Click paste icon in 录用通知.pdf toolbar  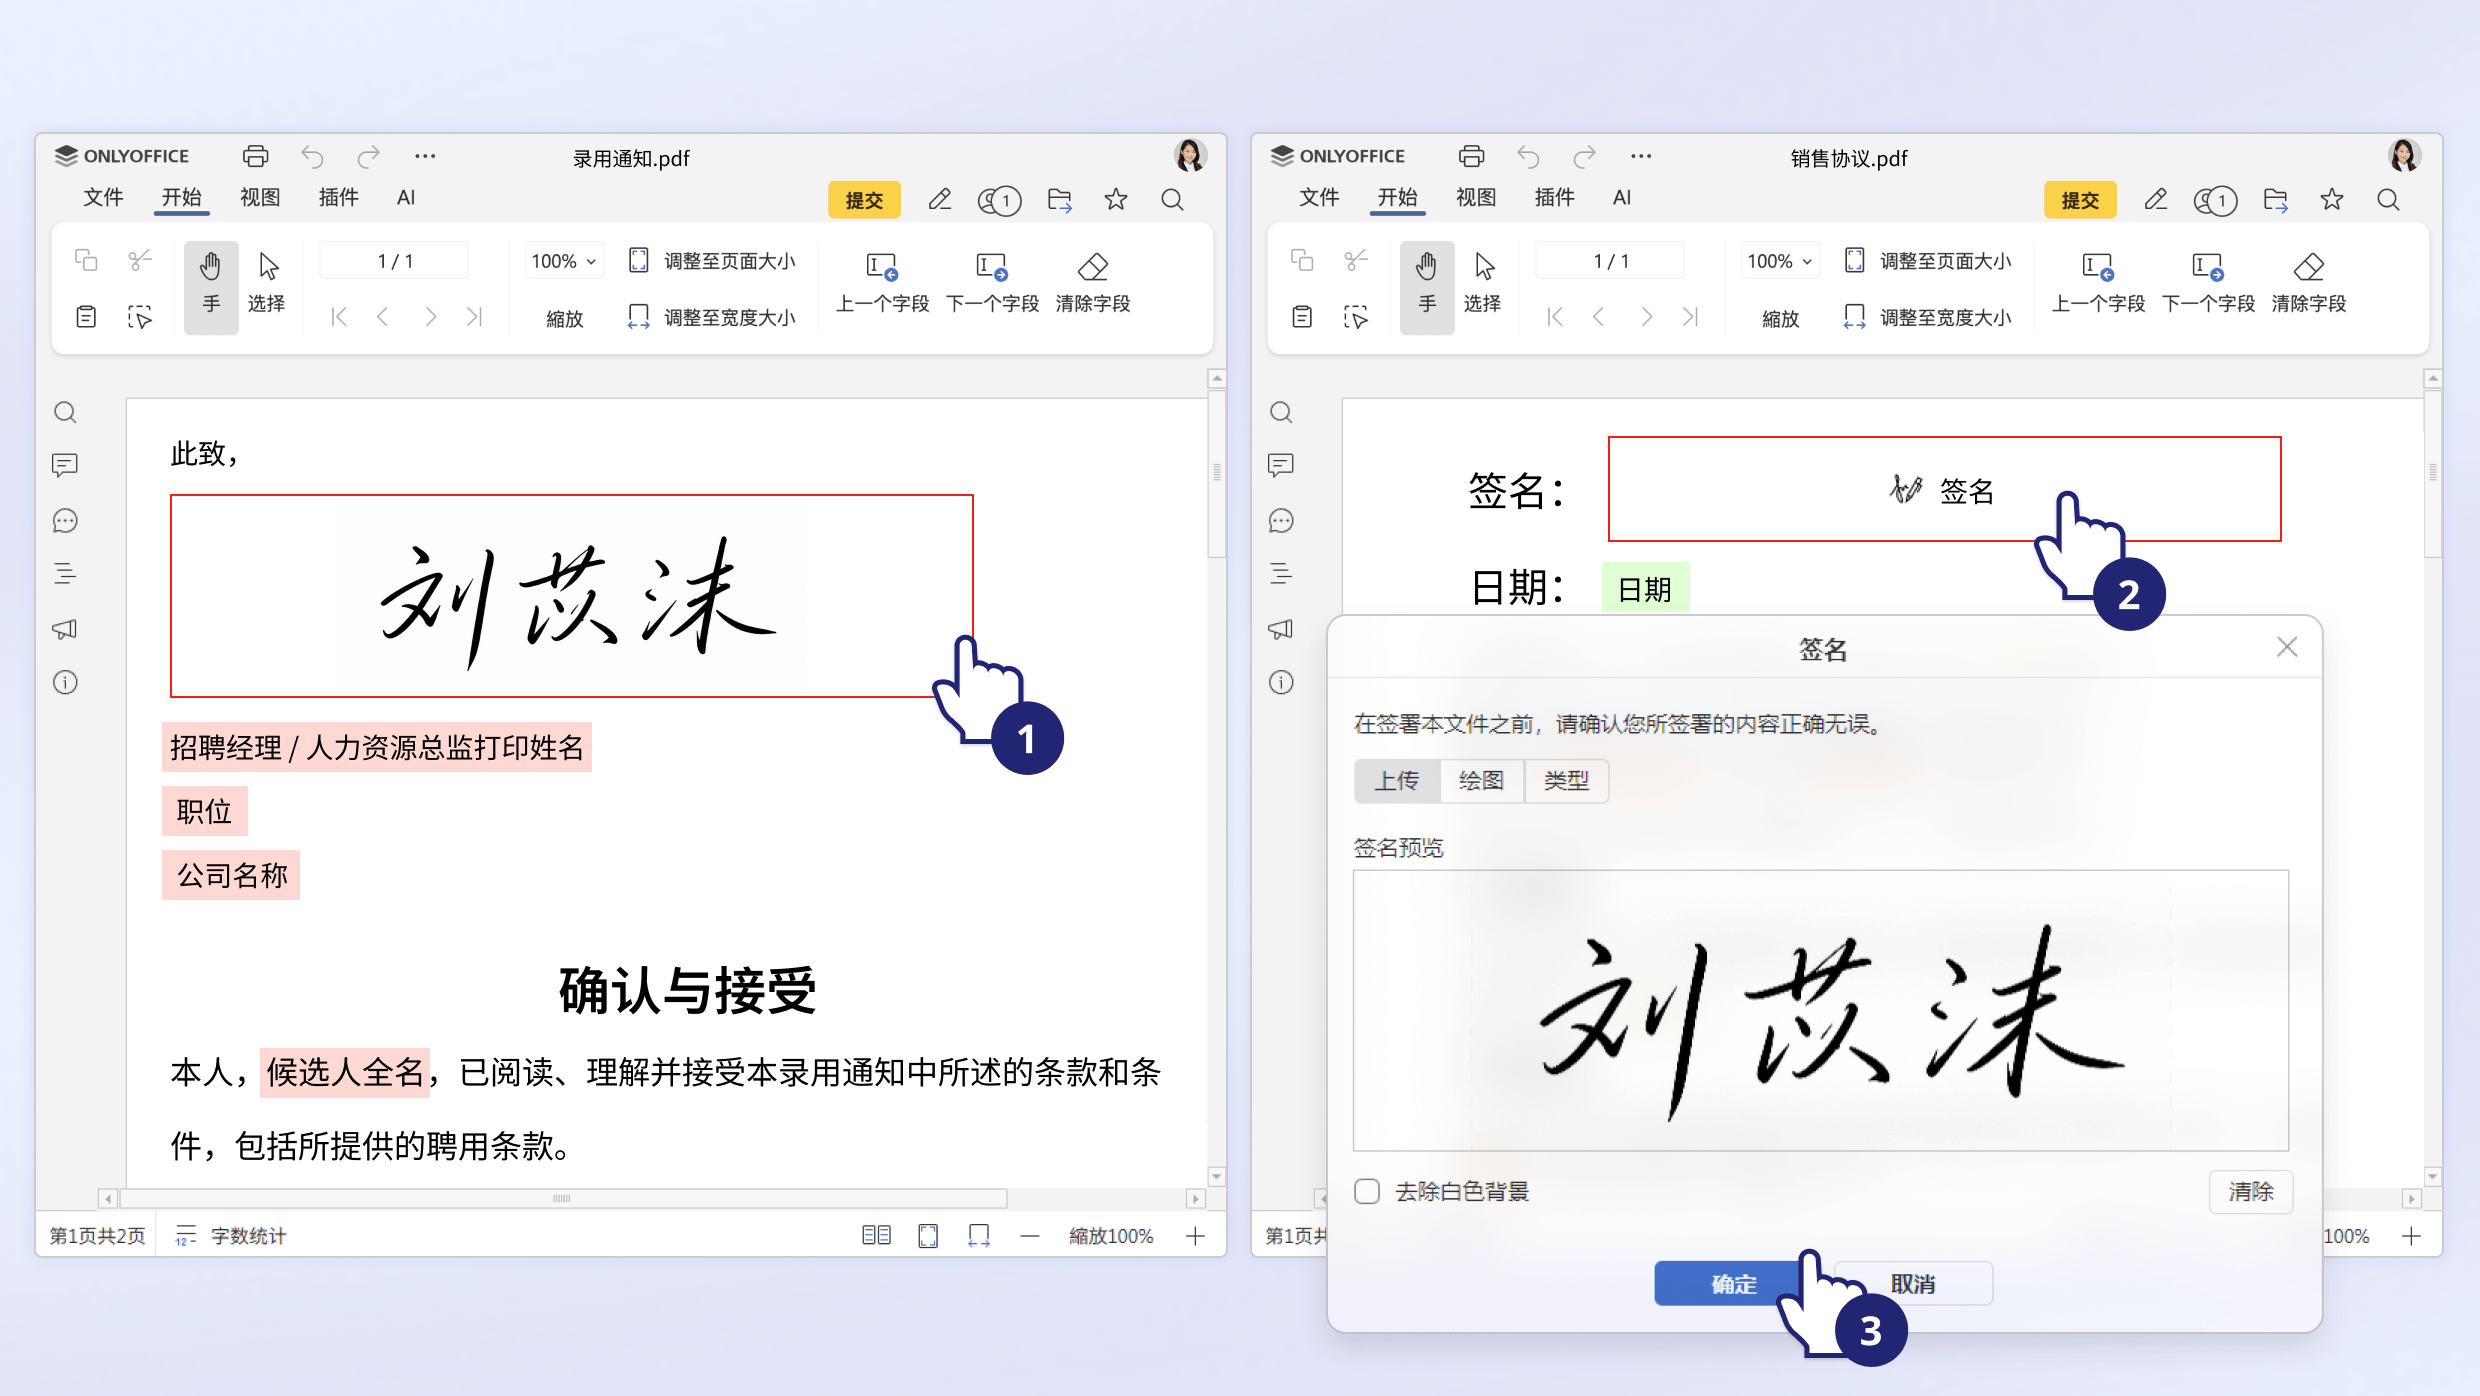[87, 317]
